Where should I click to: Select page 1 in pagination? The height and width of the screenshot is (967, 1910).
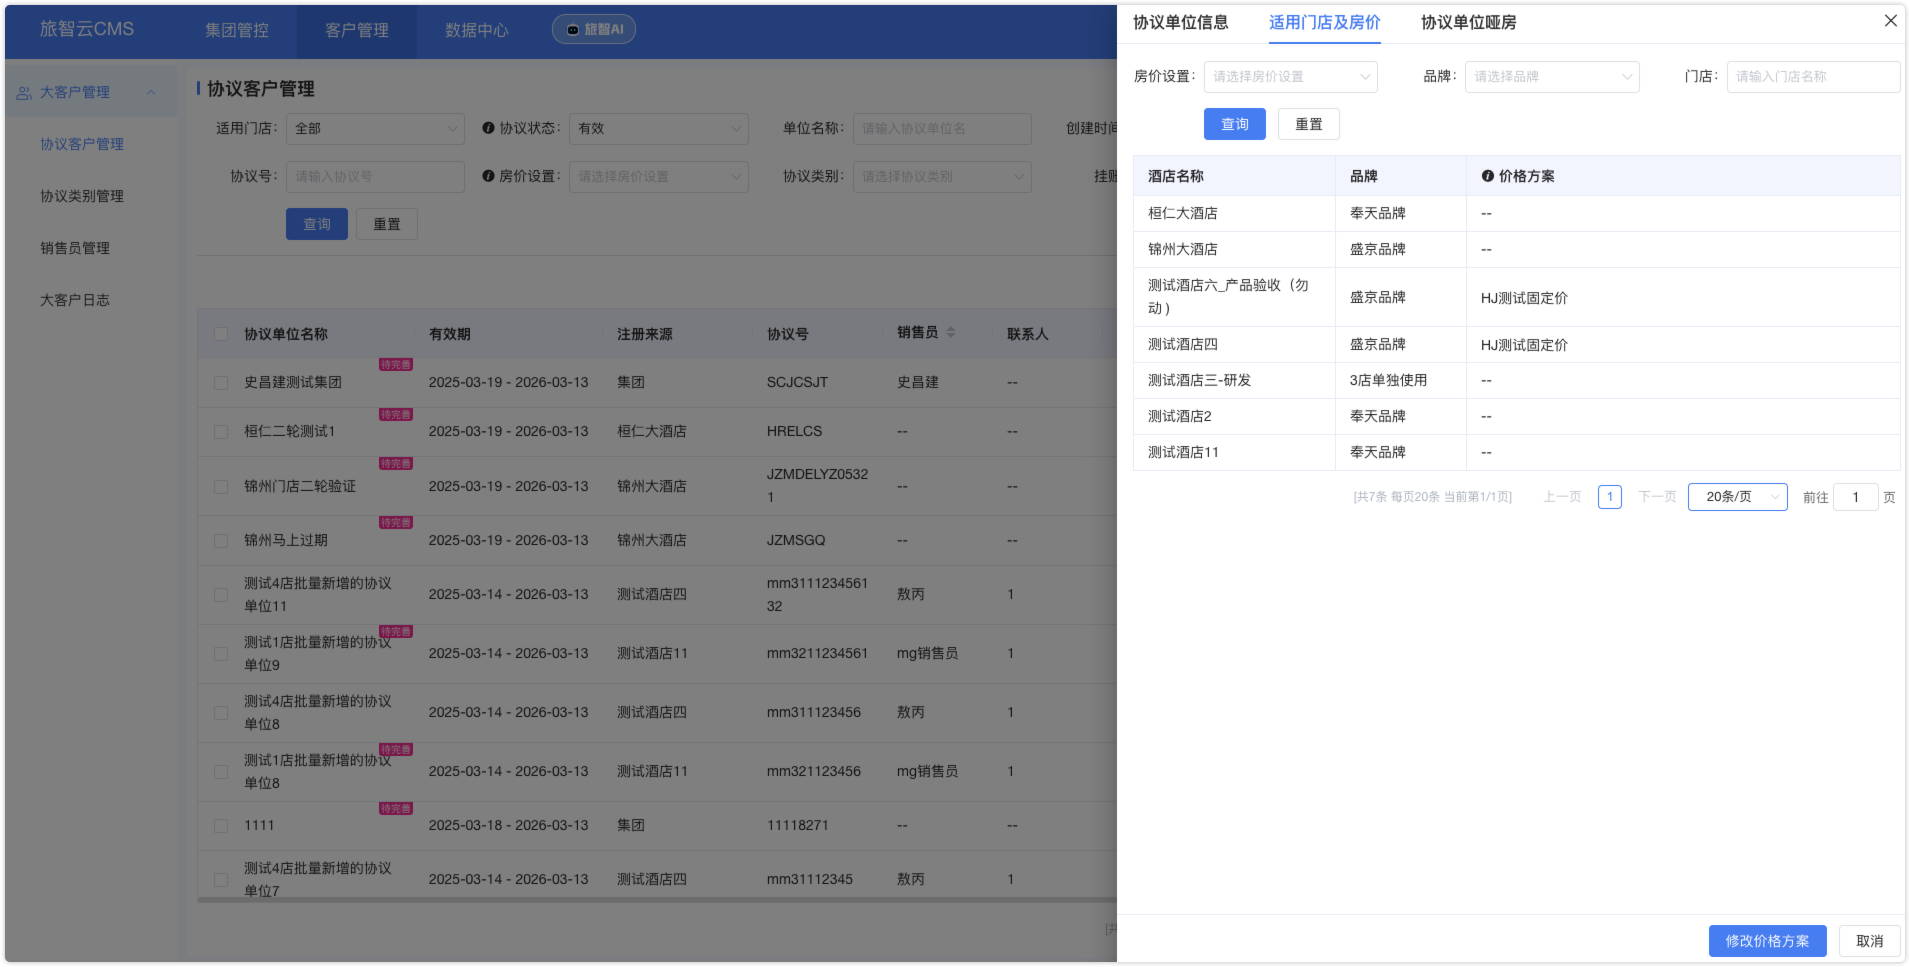[1610, 497]
